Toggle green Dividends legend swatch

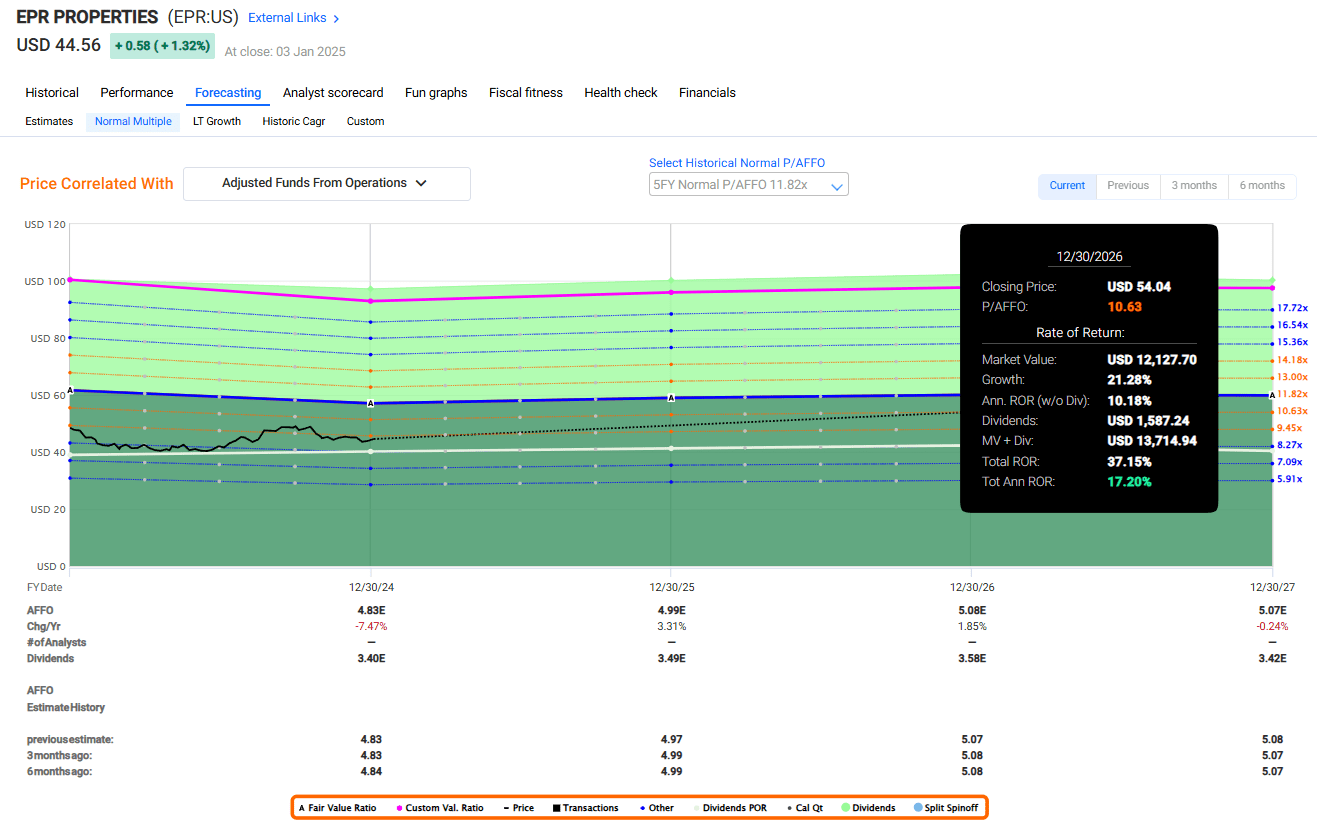click(845, 808)
